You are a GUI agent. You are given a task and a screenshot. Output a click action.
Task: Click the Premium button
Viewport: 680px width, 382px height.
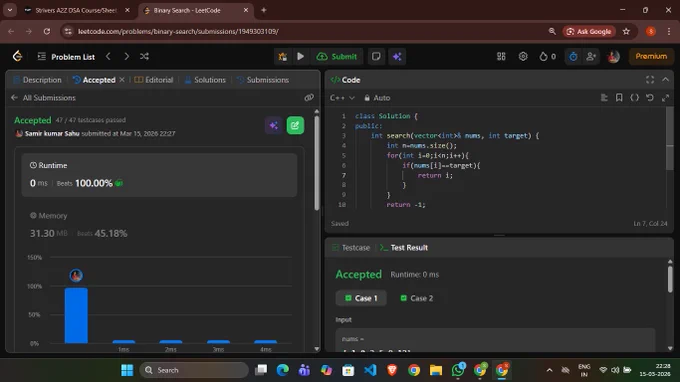651,56
